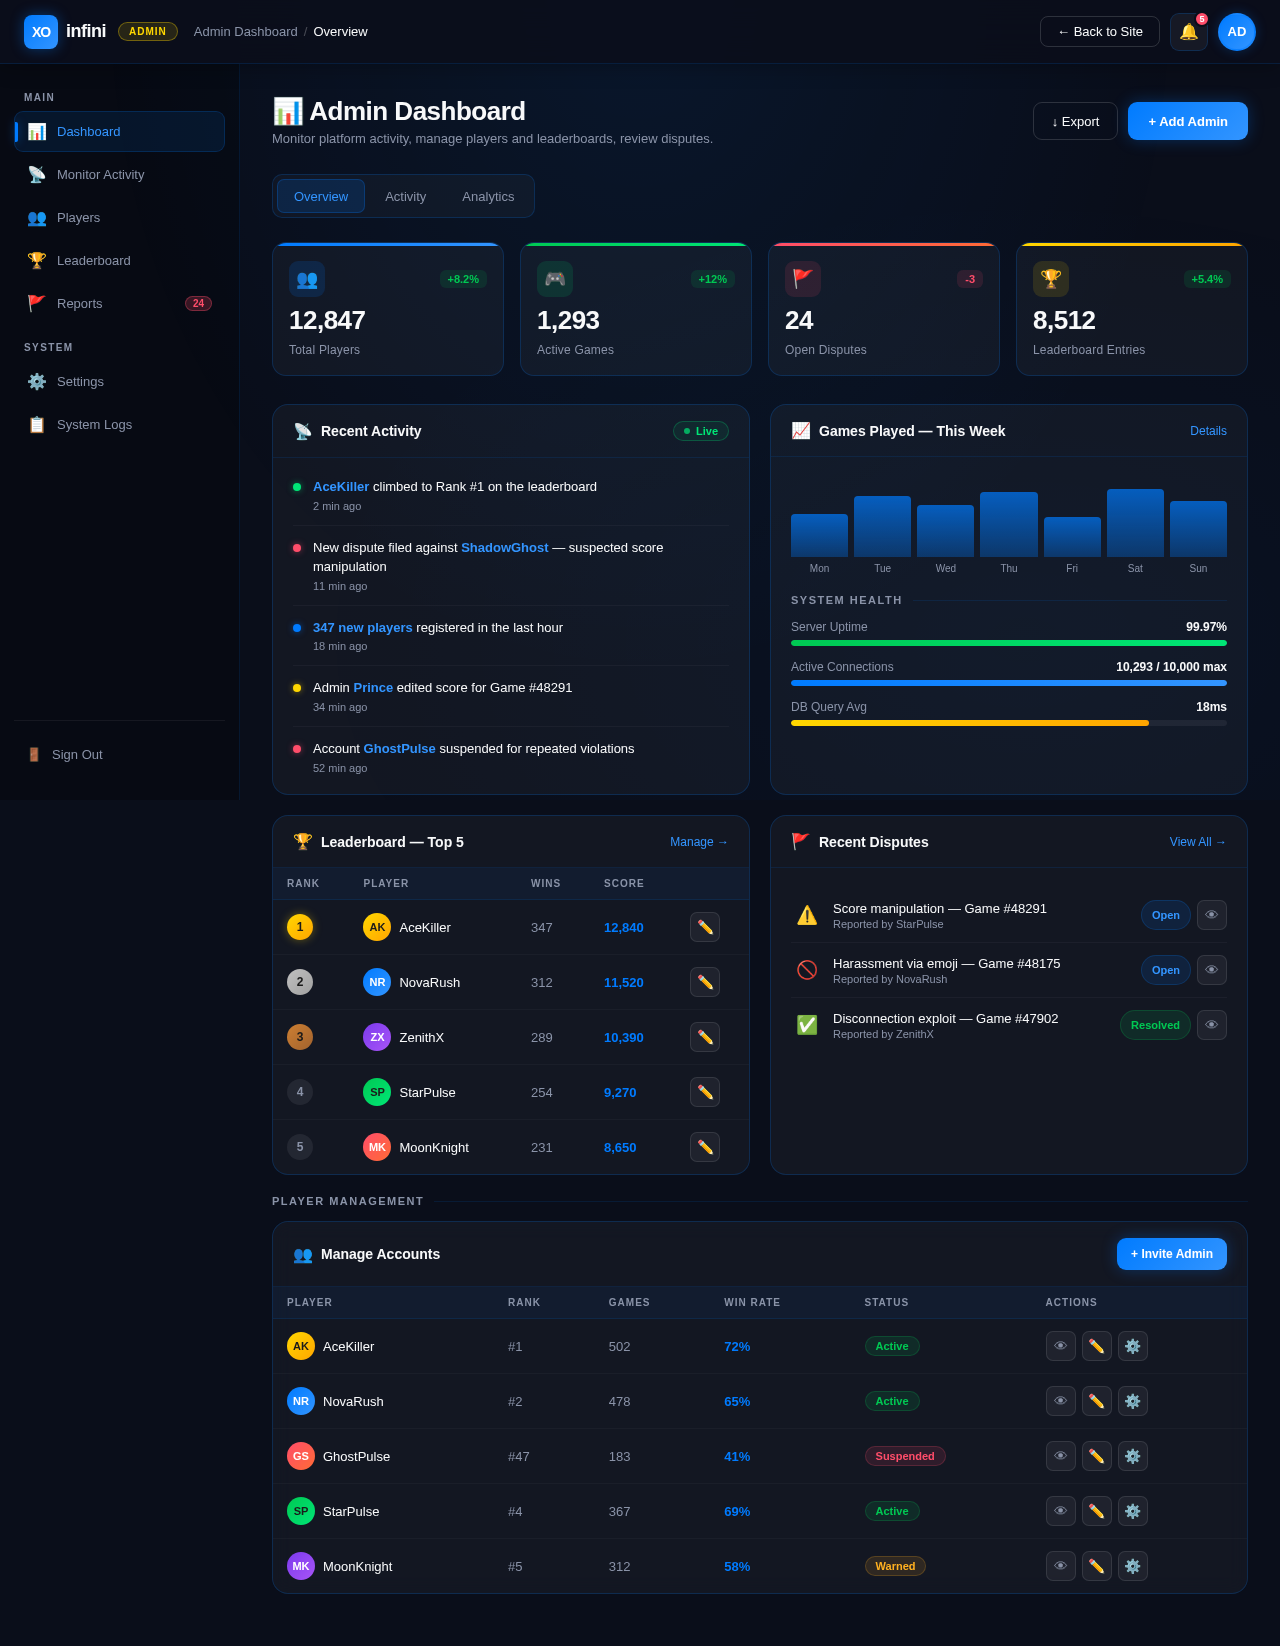Click the Add Admin button

coord(1188,121)
